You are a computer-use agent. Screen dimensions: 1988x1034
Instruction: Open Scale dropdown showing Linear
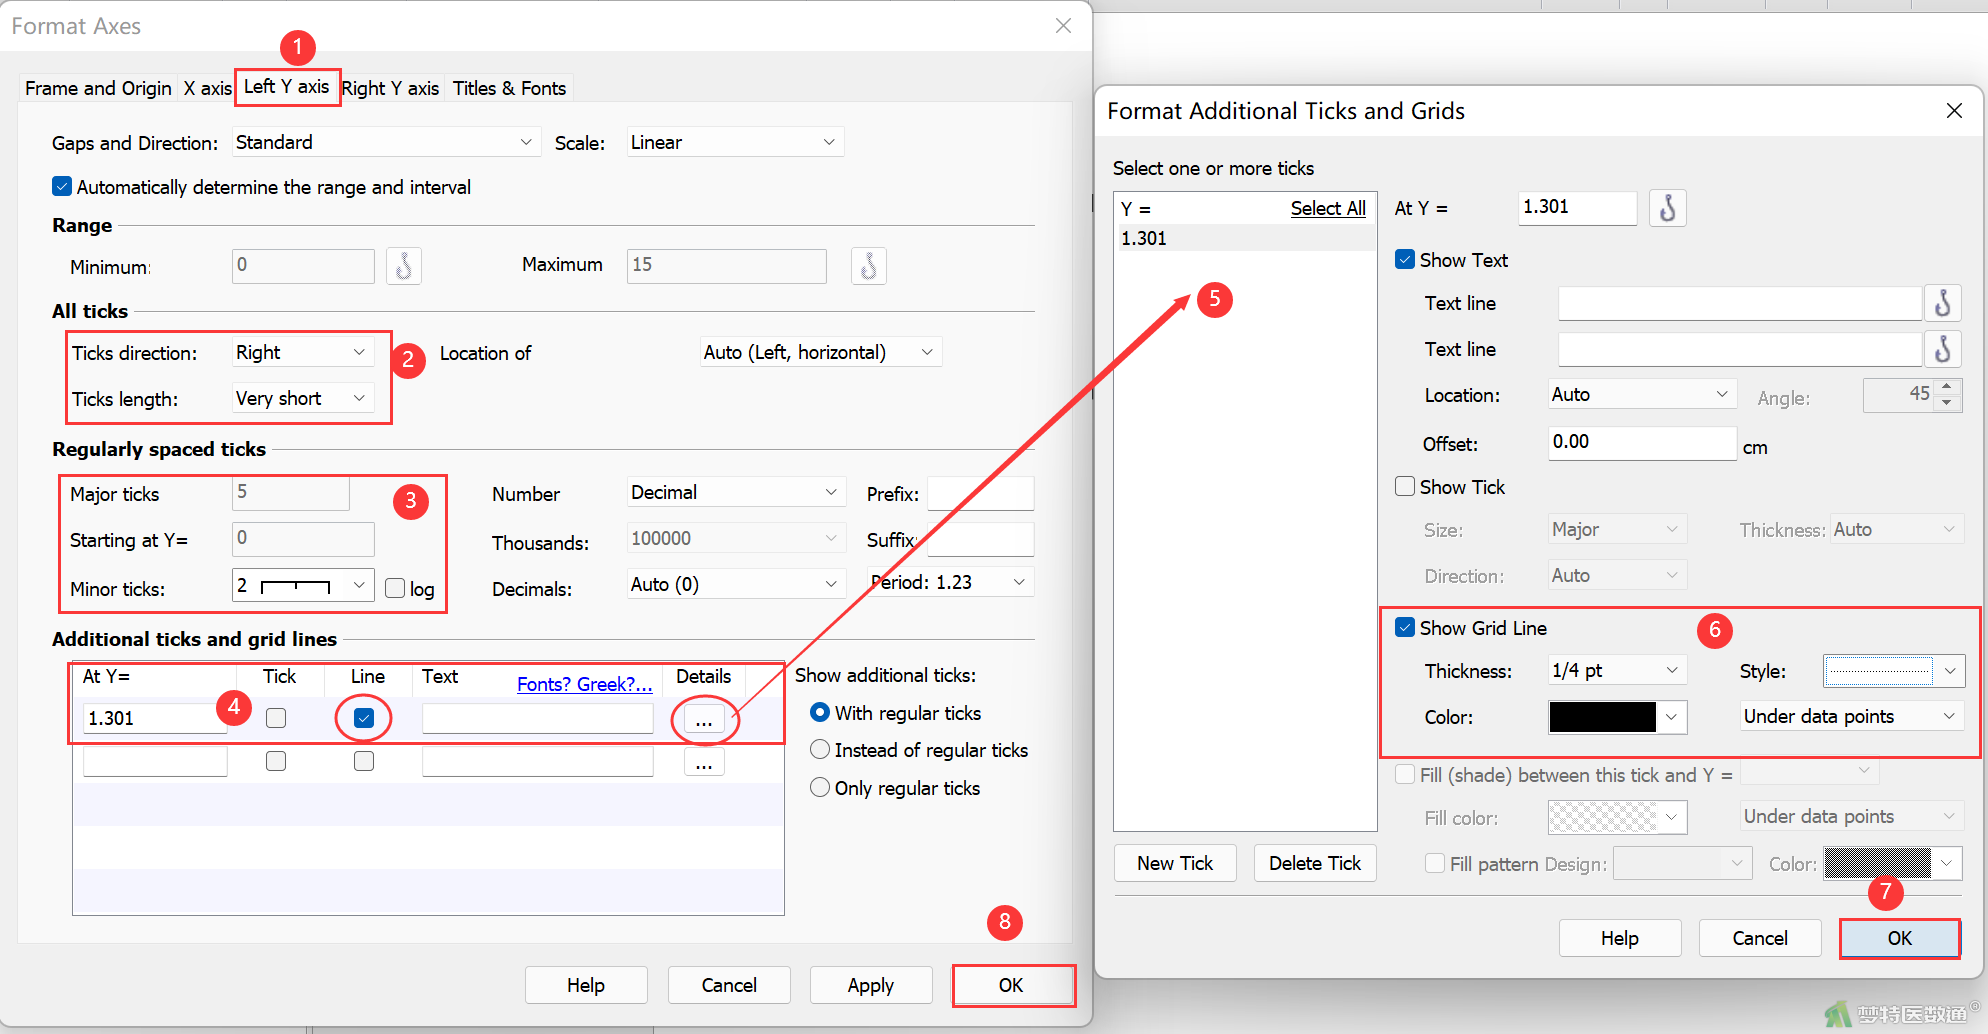tap(735, 142)
